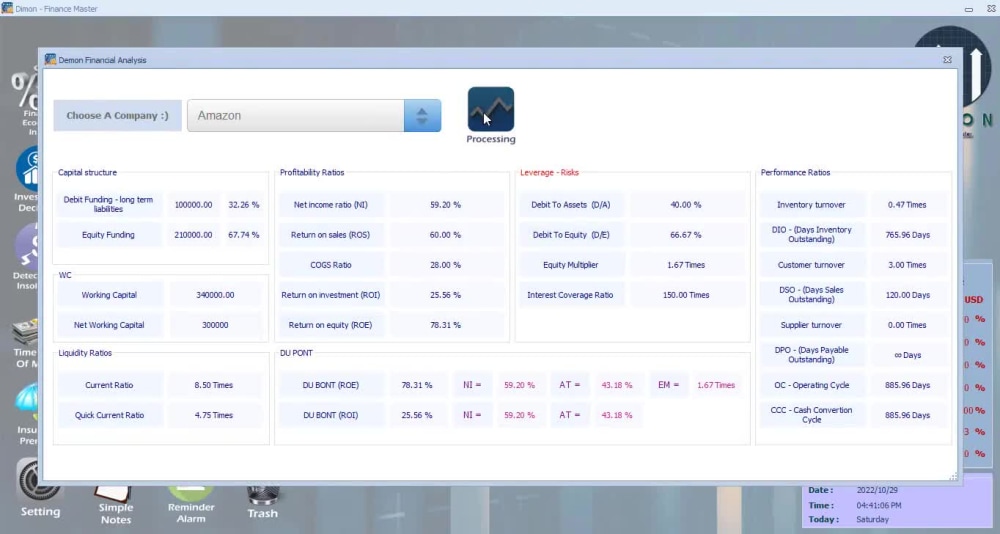
Task: Click the CCC Cash Convertion Cycle label
Action: click(811, 414)
